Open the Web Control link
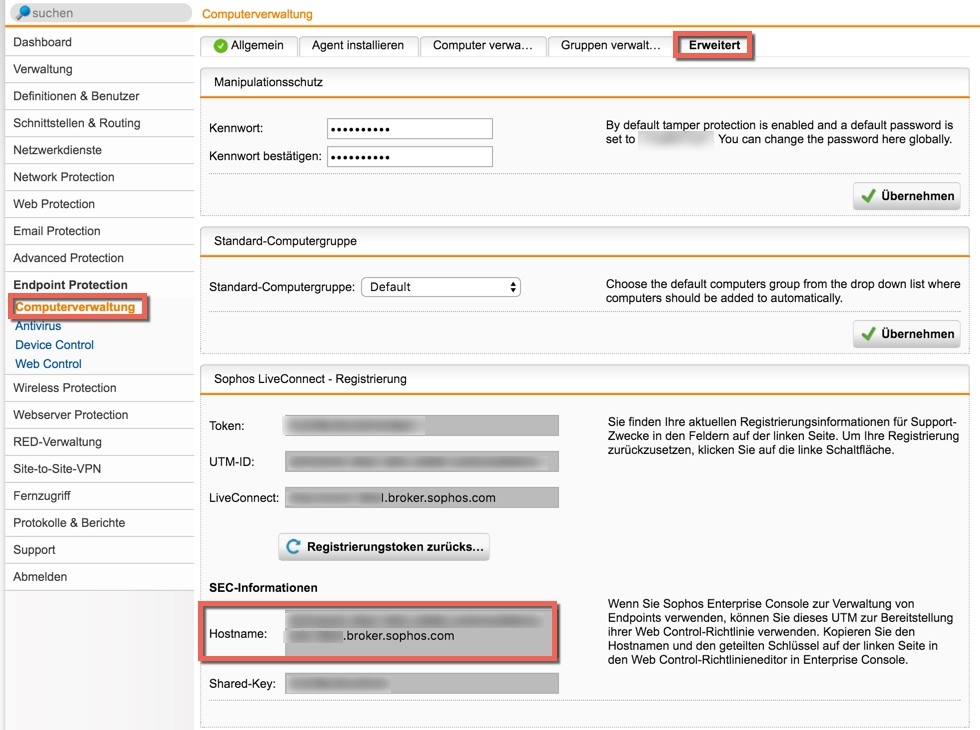 coord(48,364)
